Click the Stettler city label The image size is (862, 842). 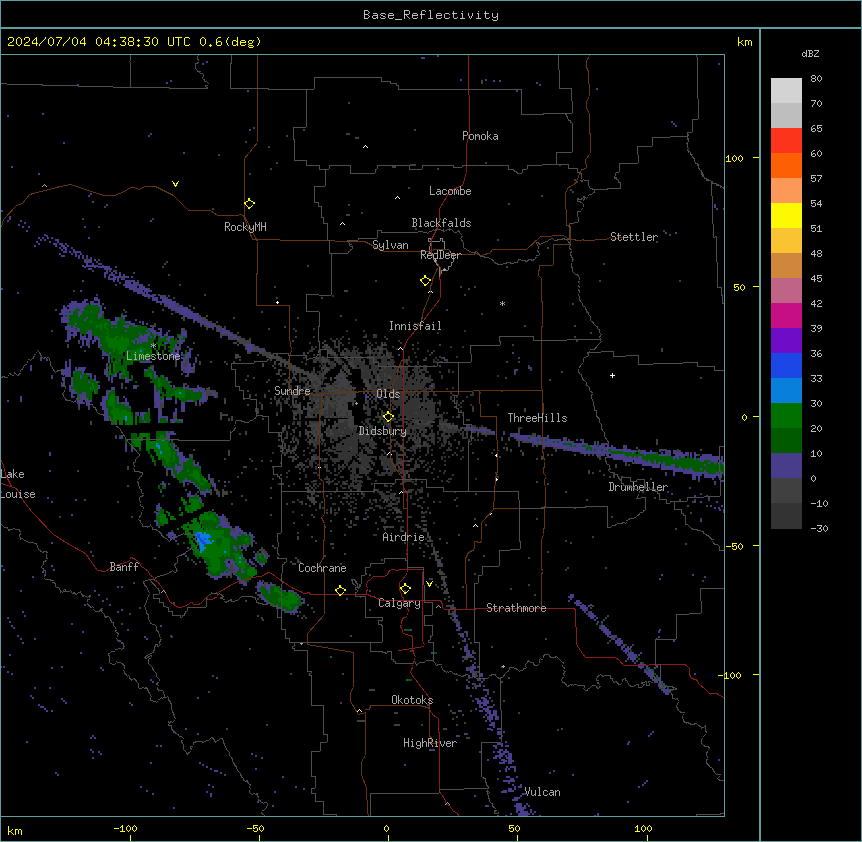point(634,237)
